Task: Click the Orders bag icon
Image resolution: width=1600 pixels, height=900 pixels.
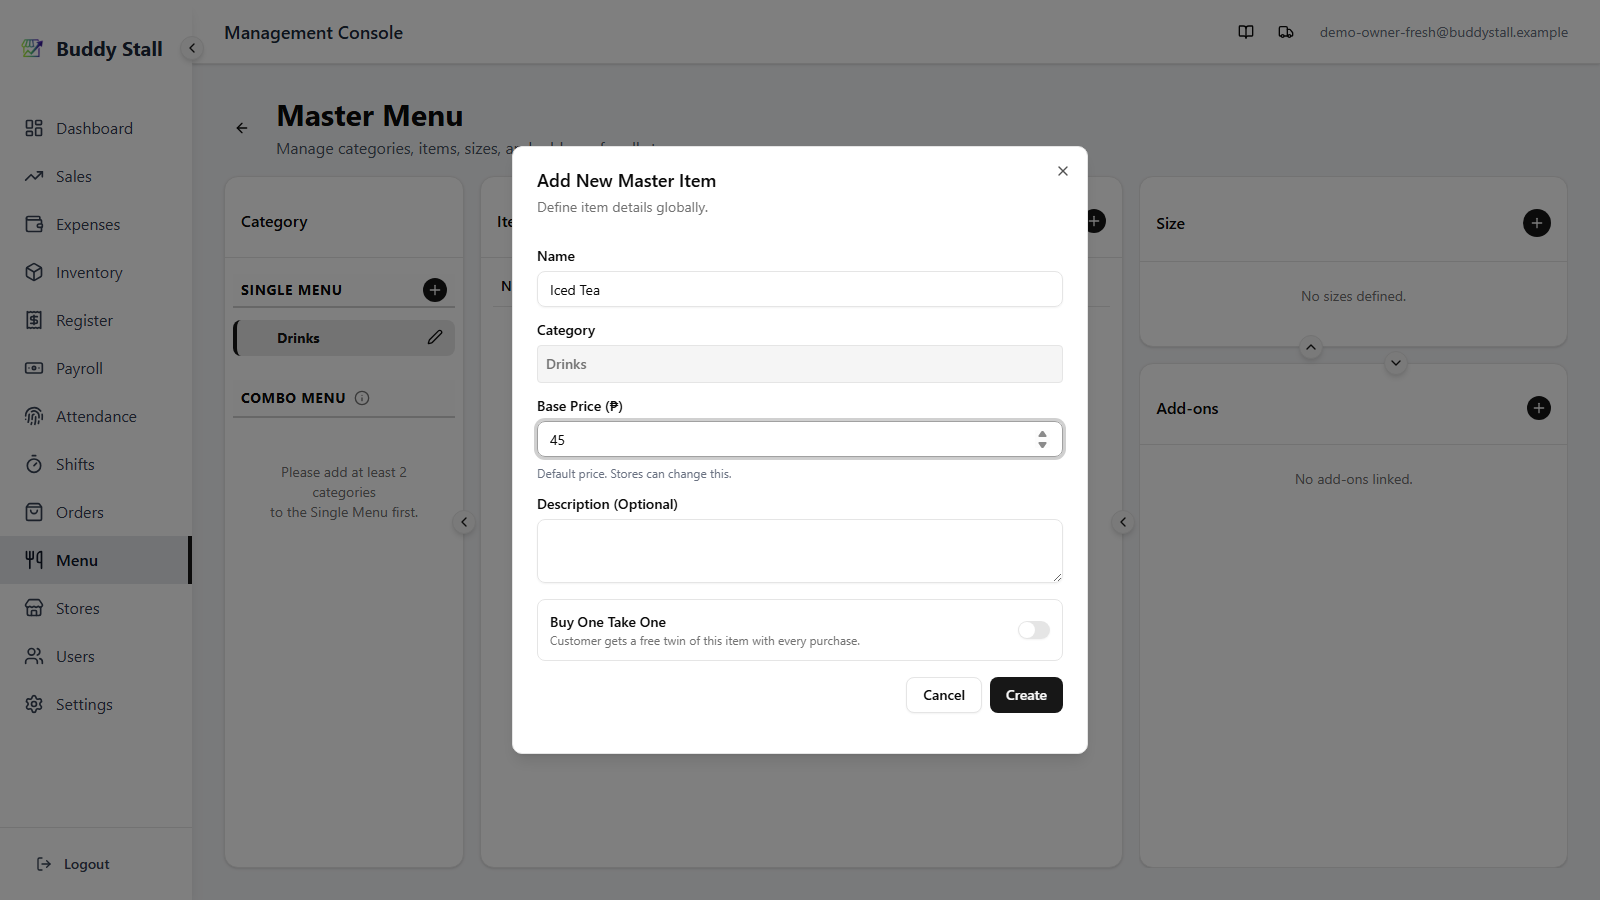Action: [x=34, y=512]
